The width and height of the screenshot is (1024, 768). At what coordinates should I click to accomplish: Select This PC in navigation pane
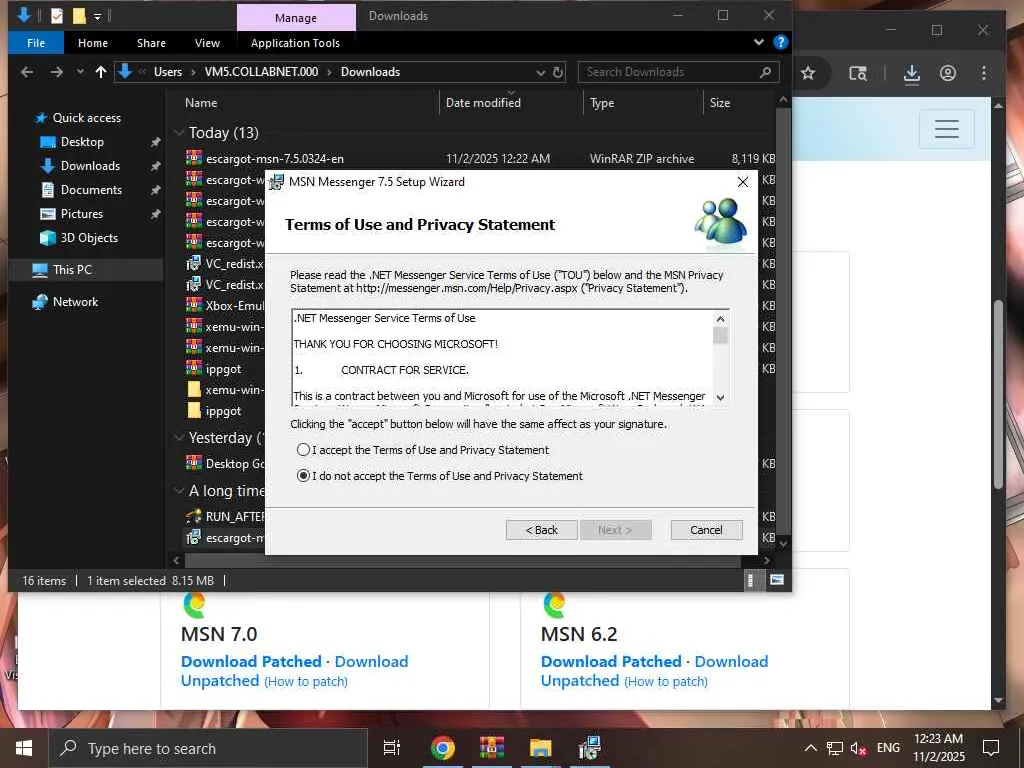tap(72, 270)
